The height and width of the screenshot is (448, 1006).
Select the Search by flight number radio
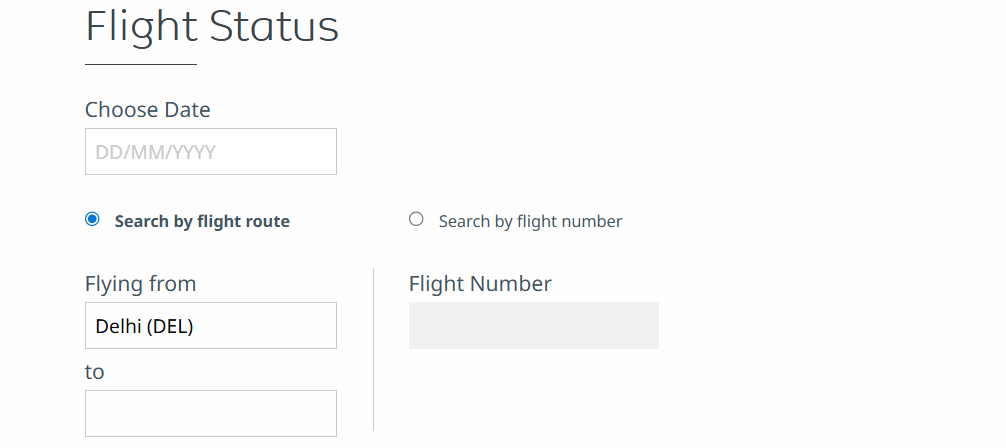416,219
